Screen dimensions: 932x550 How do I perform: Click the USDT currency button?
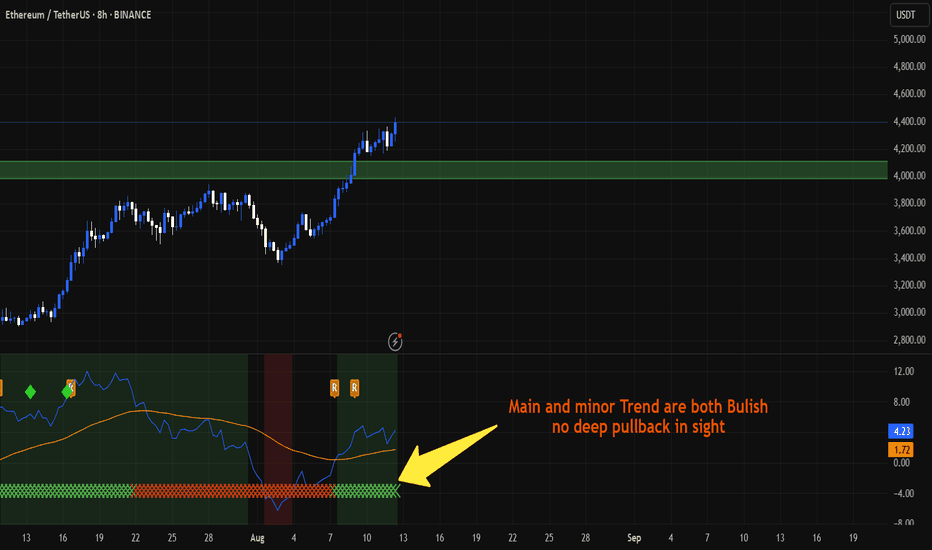click(x=908, y=14)
